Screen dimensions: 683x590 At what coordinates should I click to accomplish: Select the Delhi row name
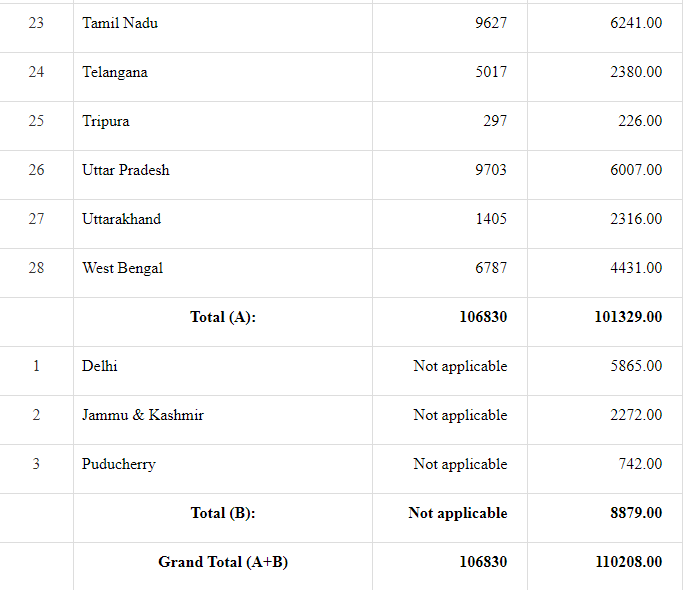tap(100, 366)
